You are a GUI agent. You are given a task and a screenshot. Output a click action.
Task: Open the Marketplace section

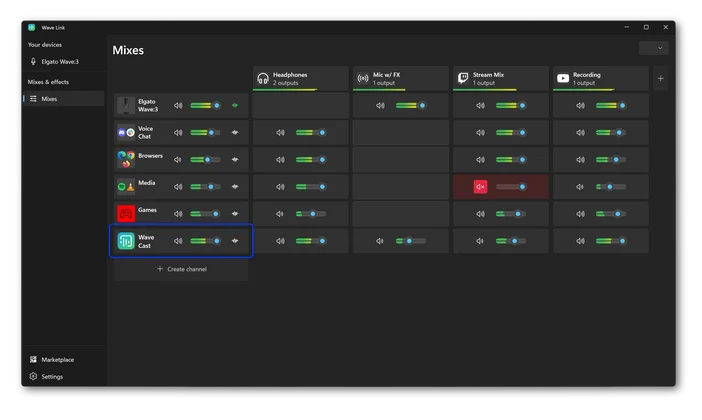57,359
